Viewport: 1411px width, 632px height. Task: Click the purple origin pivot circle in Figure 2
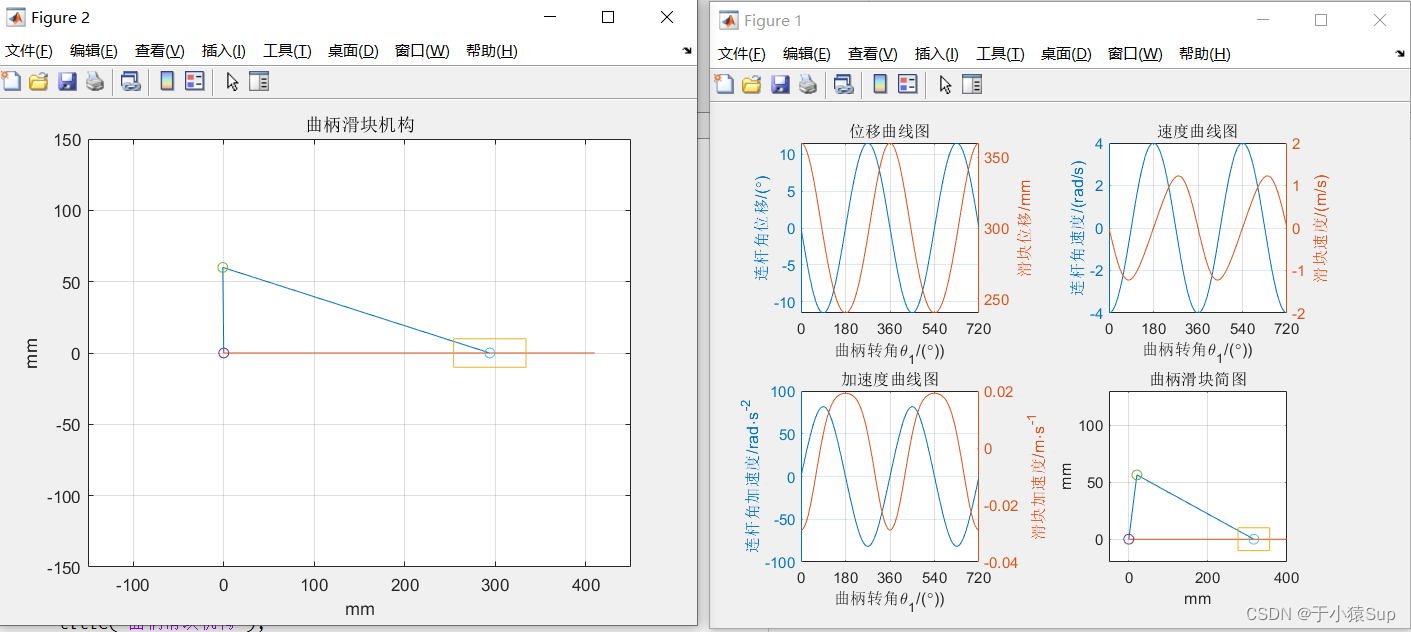coord(223,353)
